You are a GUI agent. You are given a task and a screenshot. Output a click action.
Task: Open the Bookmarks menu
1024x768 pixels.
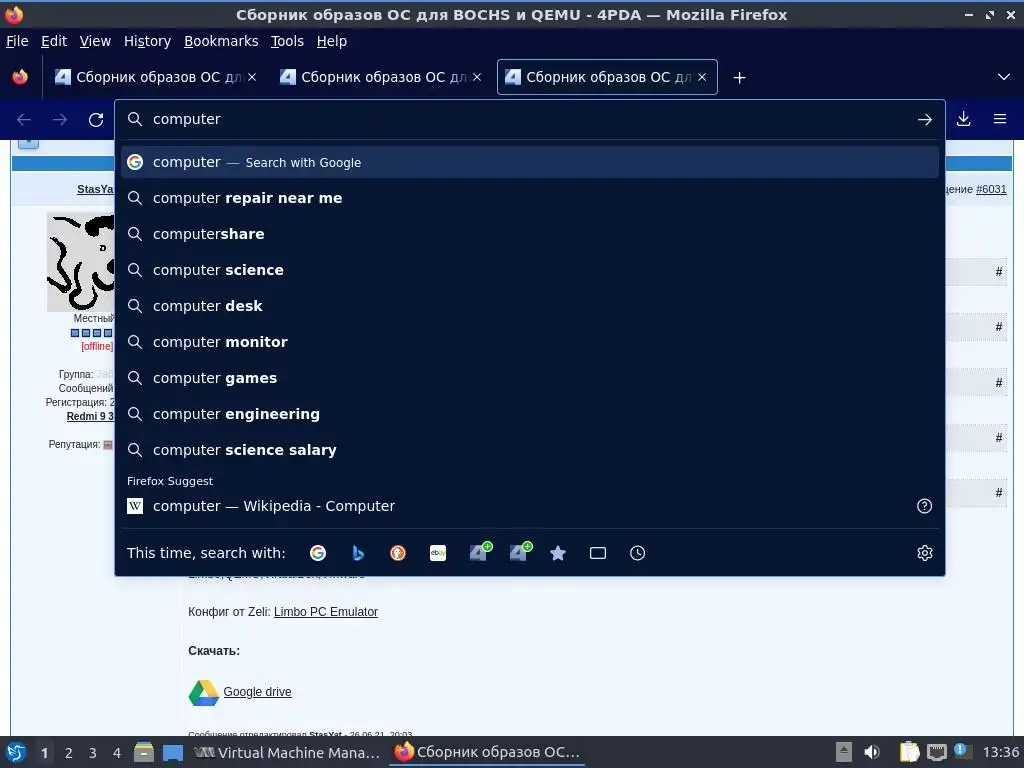click(221, 41)
